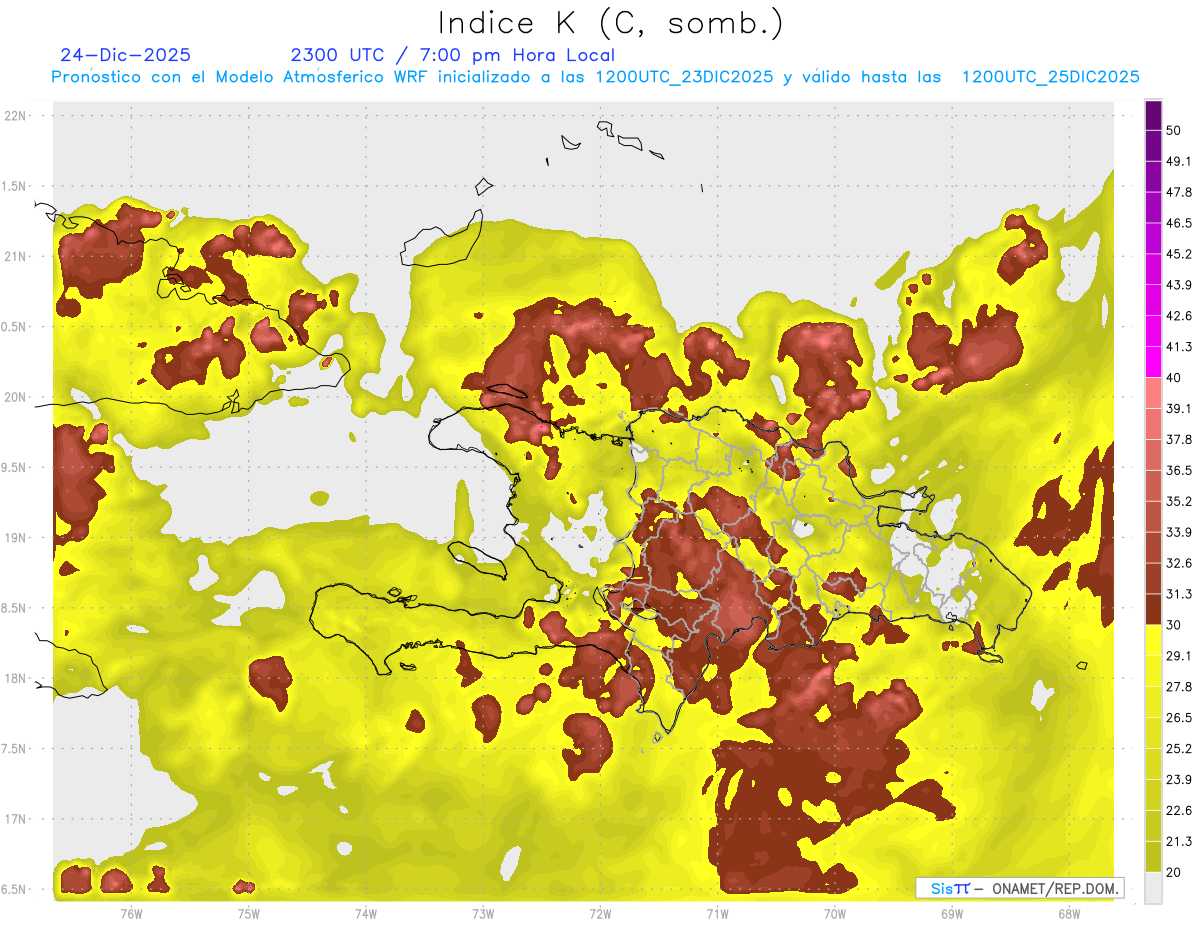Click latitude axis label '22N'
The height and width of the screenshot is (927, 1200).
pos(15,115)
